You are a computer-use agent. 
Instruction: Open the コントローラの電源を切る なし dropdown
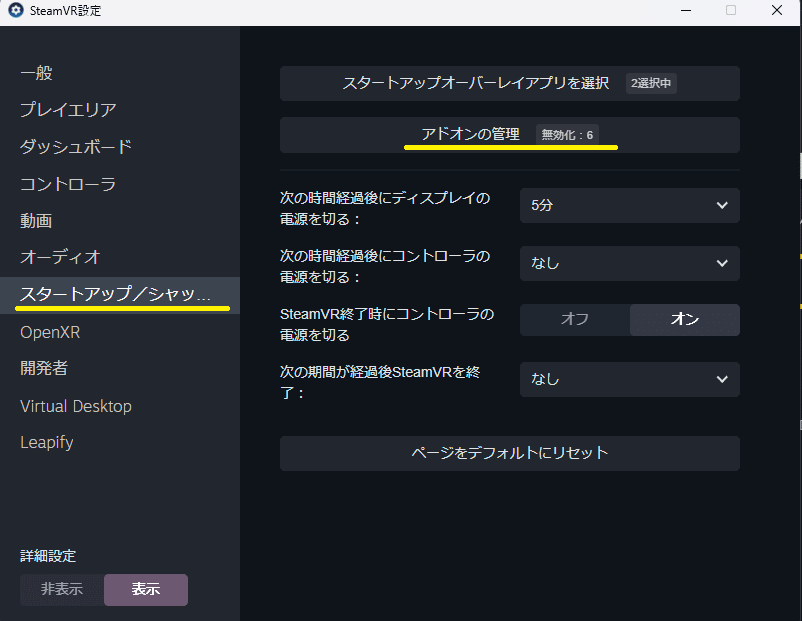pyautogui.click(x=630, y=263)
